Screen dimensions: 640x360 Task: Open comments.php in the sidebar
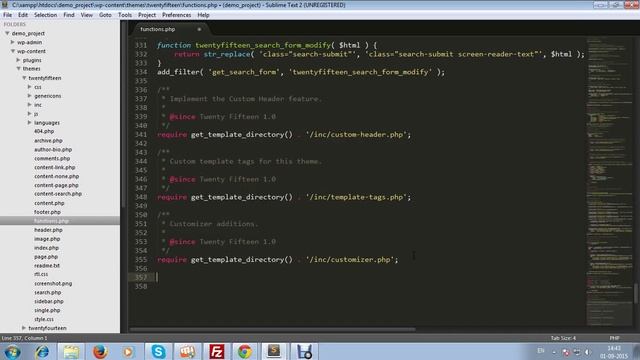click(x=52, y=158)
